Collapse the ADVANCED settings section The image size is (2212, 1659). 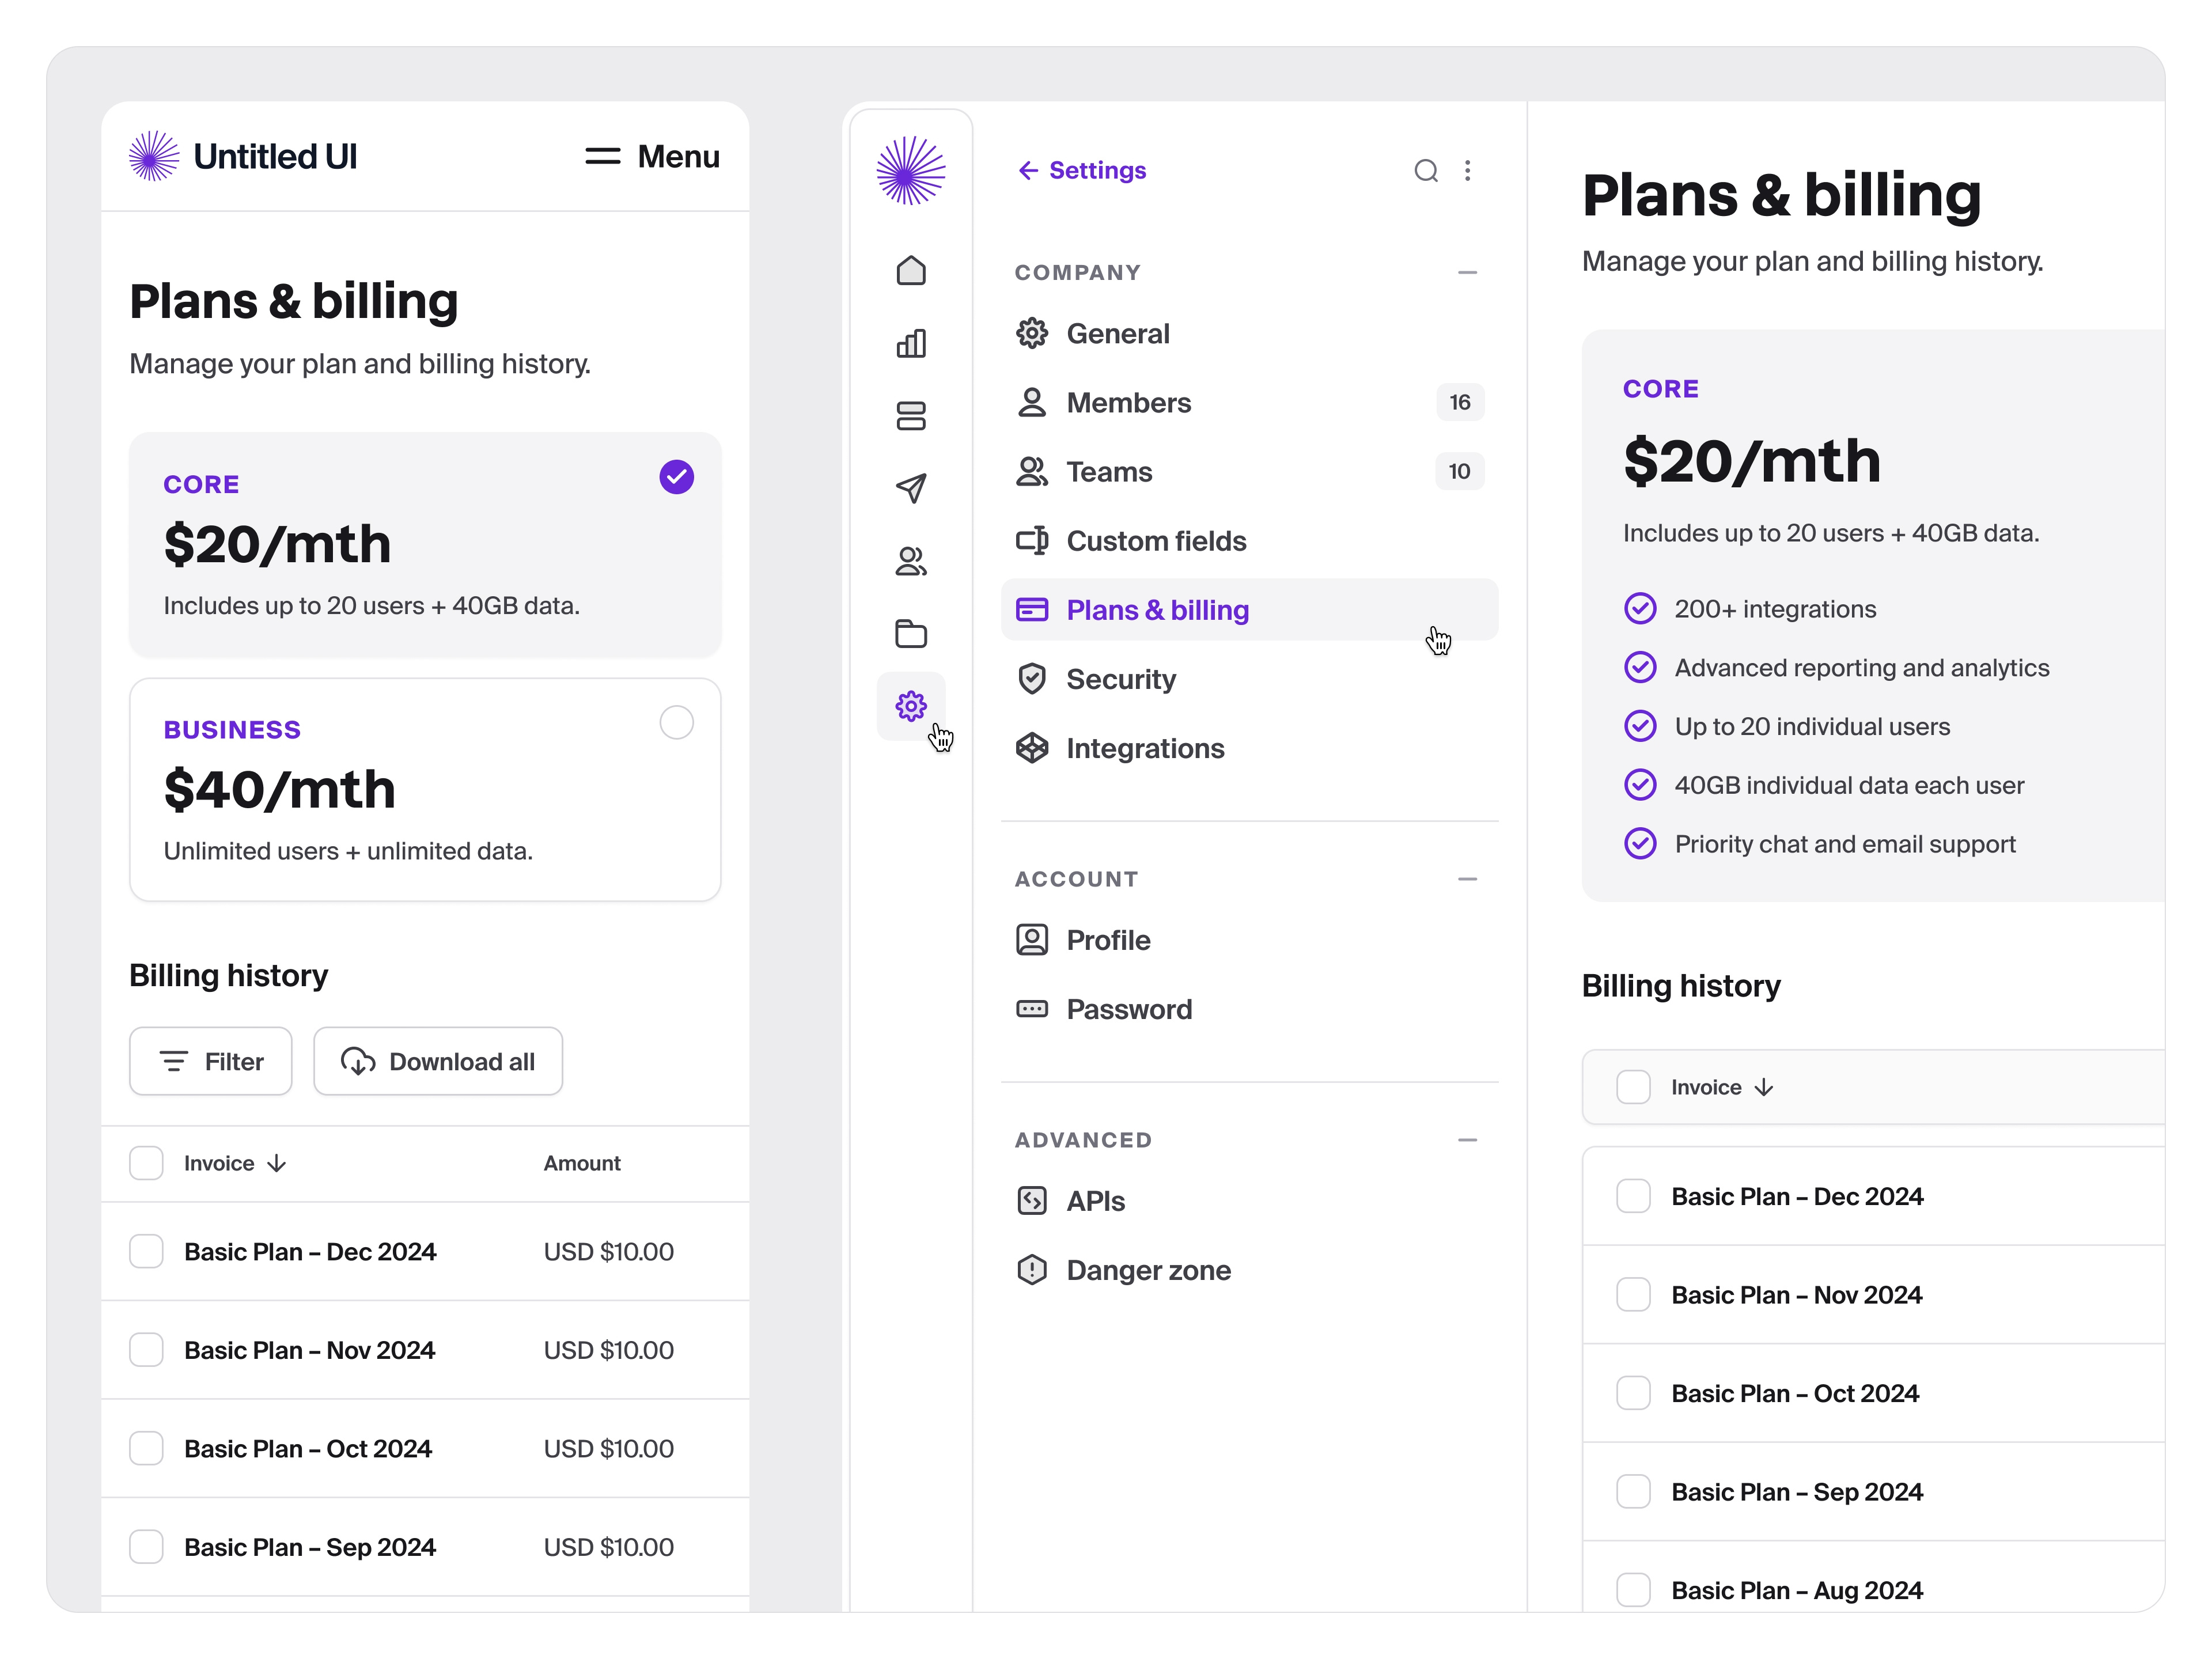(x=1468, y=1139)
